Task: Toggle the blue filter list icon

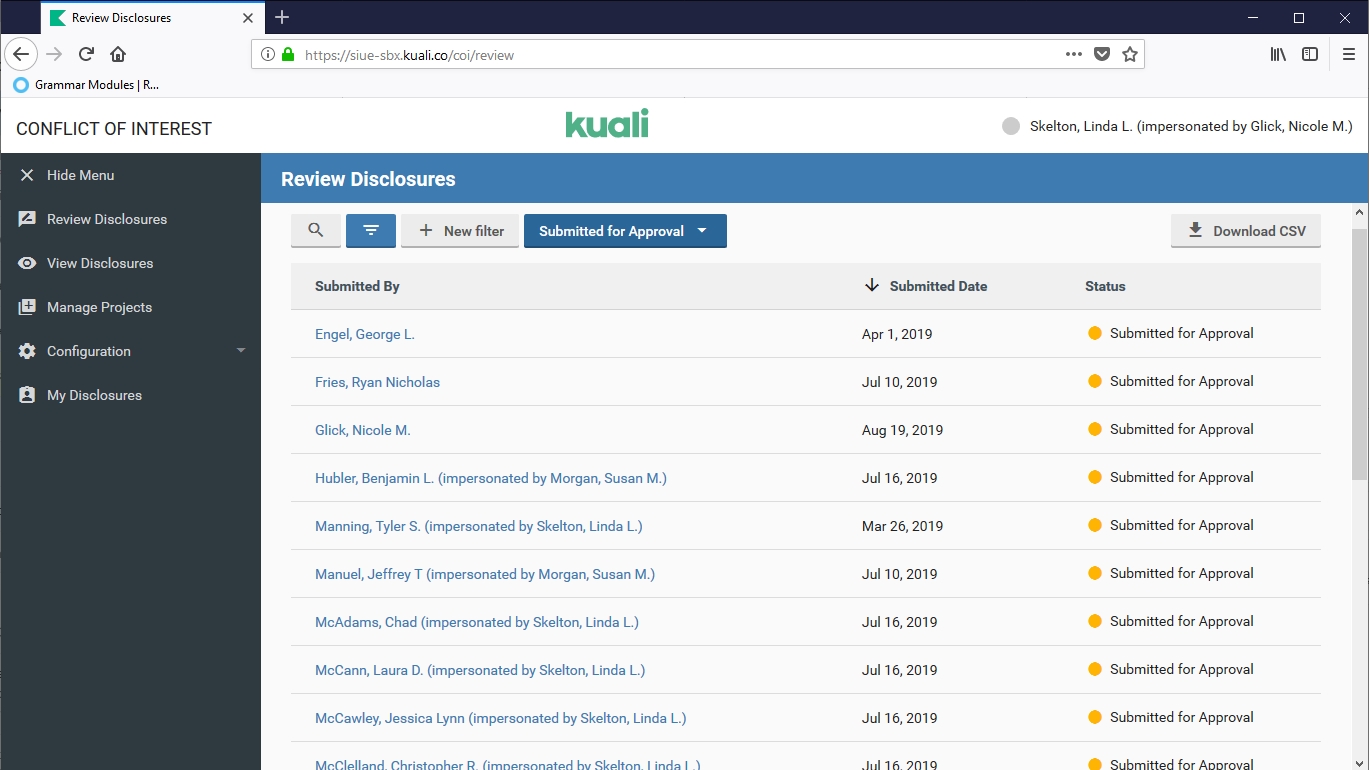Action: coord(371,231)
